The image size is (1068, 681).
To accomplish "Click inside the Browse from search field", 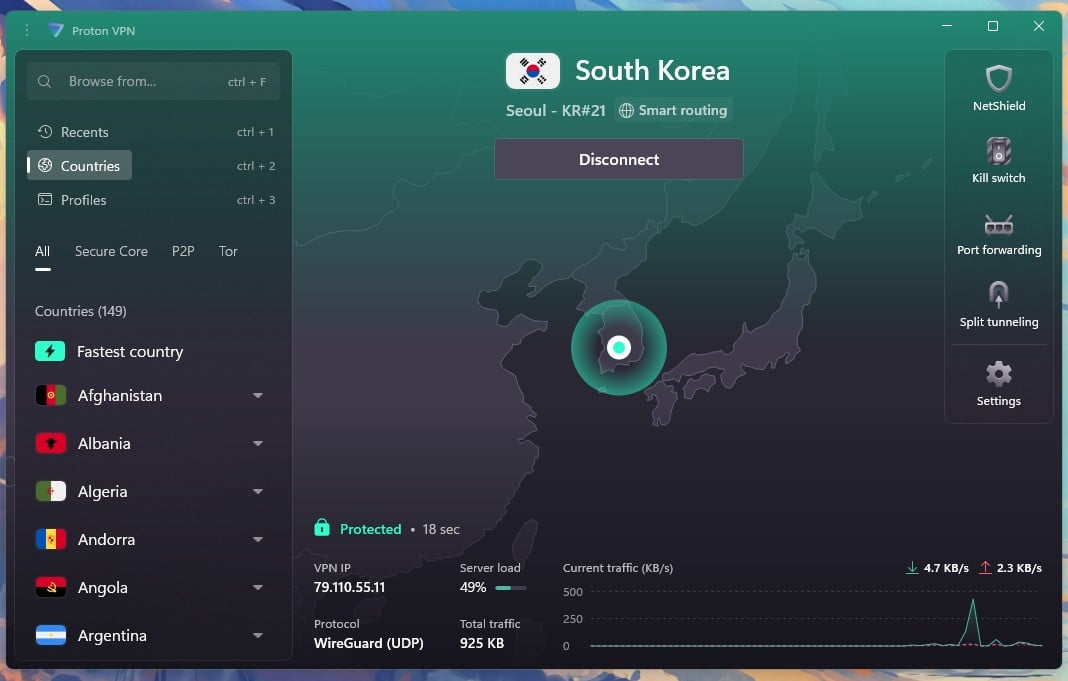I will pos(153,81).
